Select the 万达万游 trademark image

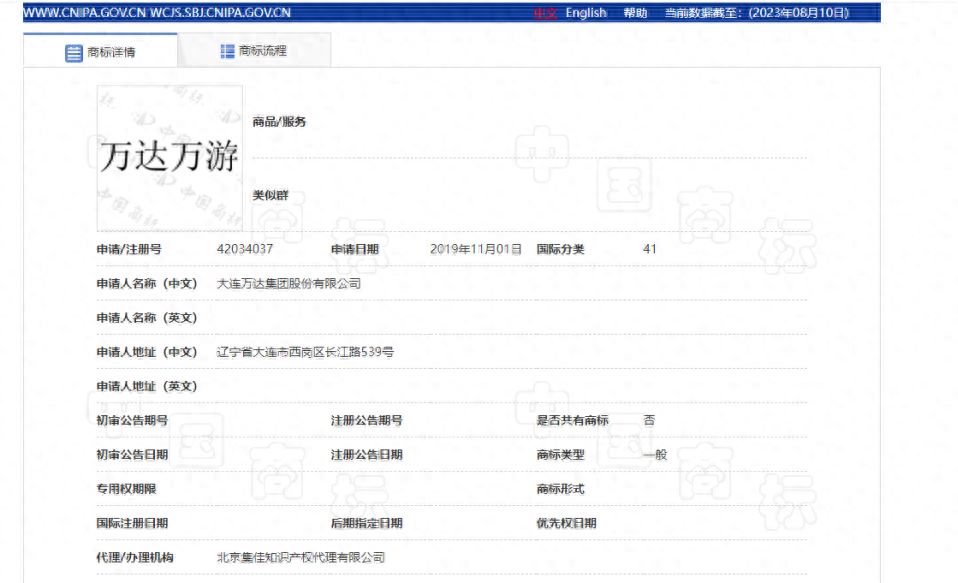pos(168,158)
